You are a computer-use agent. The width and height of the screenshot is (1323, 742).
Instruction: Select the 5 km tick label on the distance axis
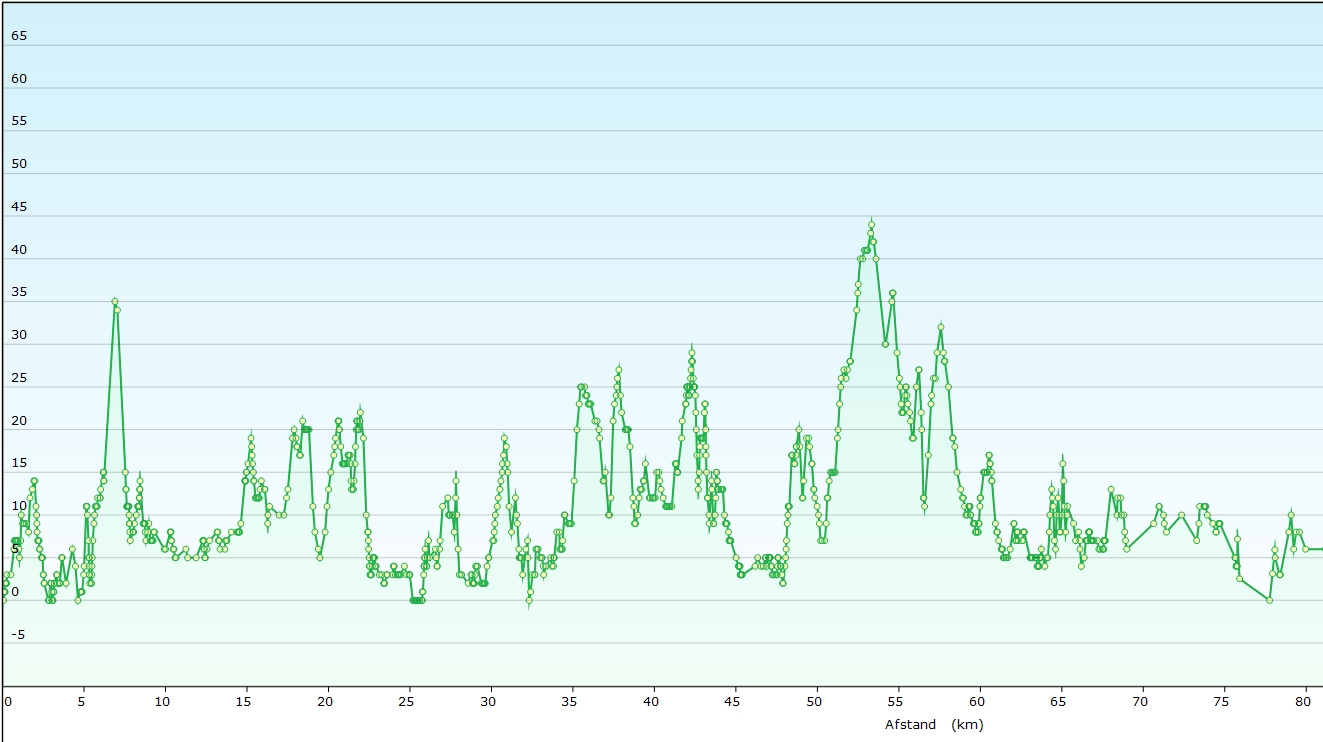point(82,702)
